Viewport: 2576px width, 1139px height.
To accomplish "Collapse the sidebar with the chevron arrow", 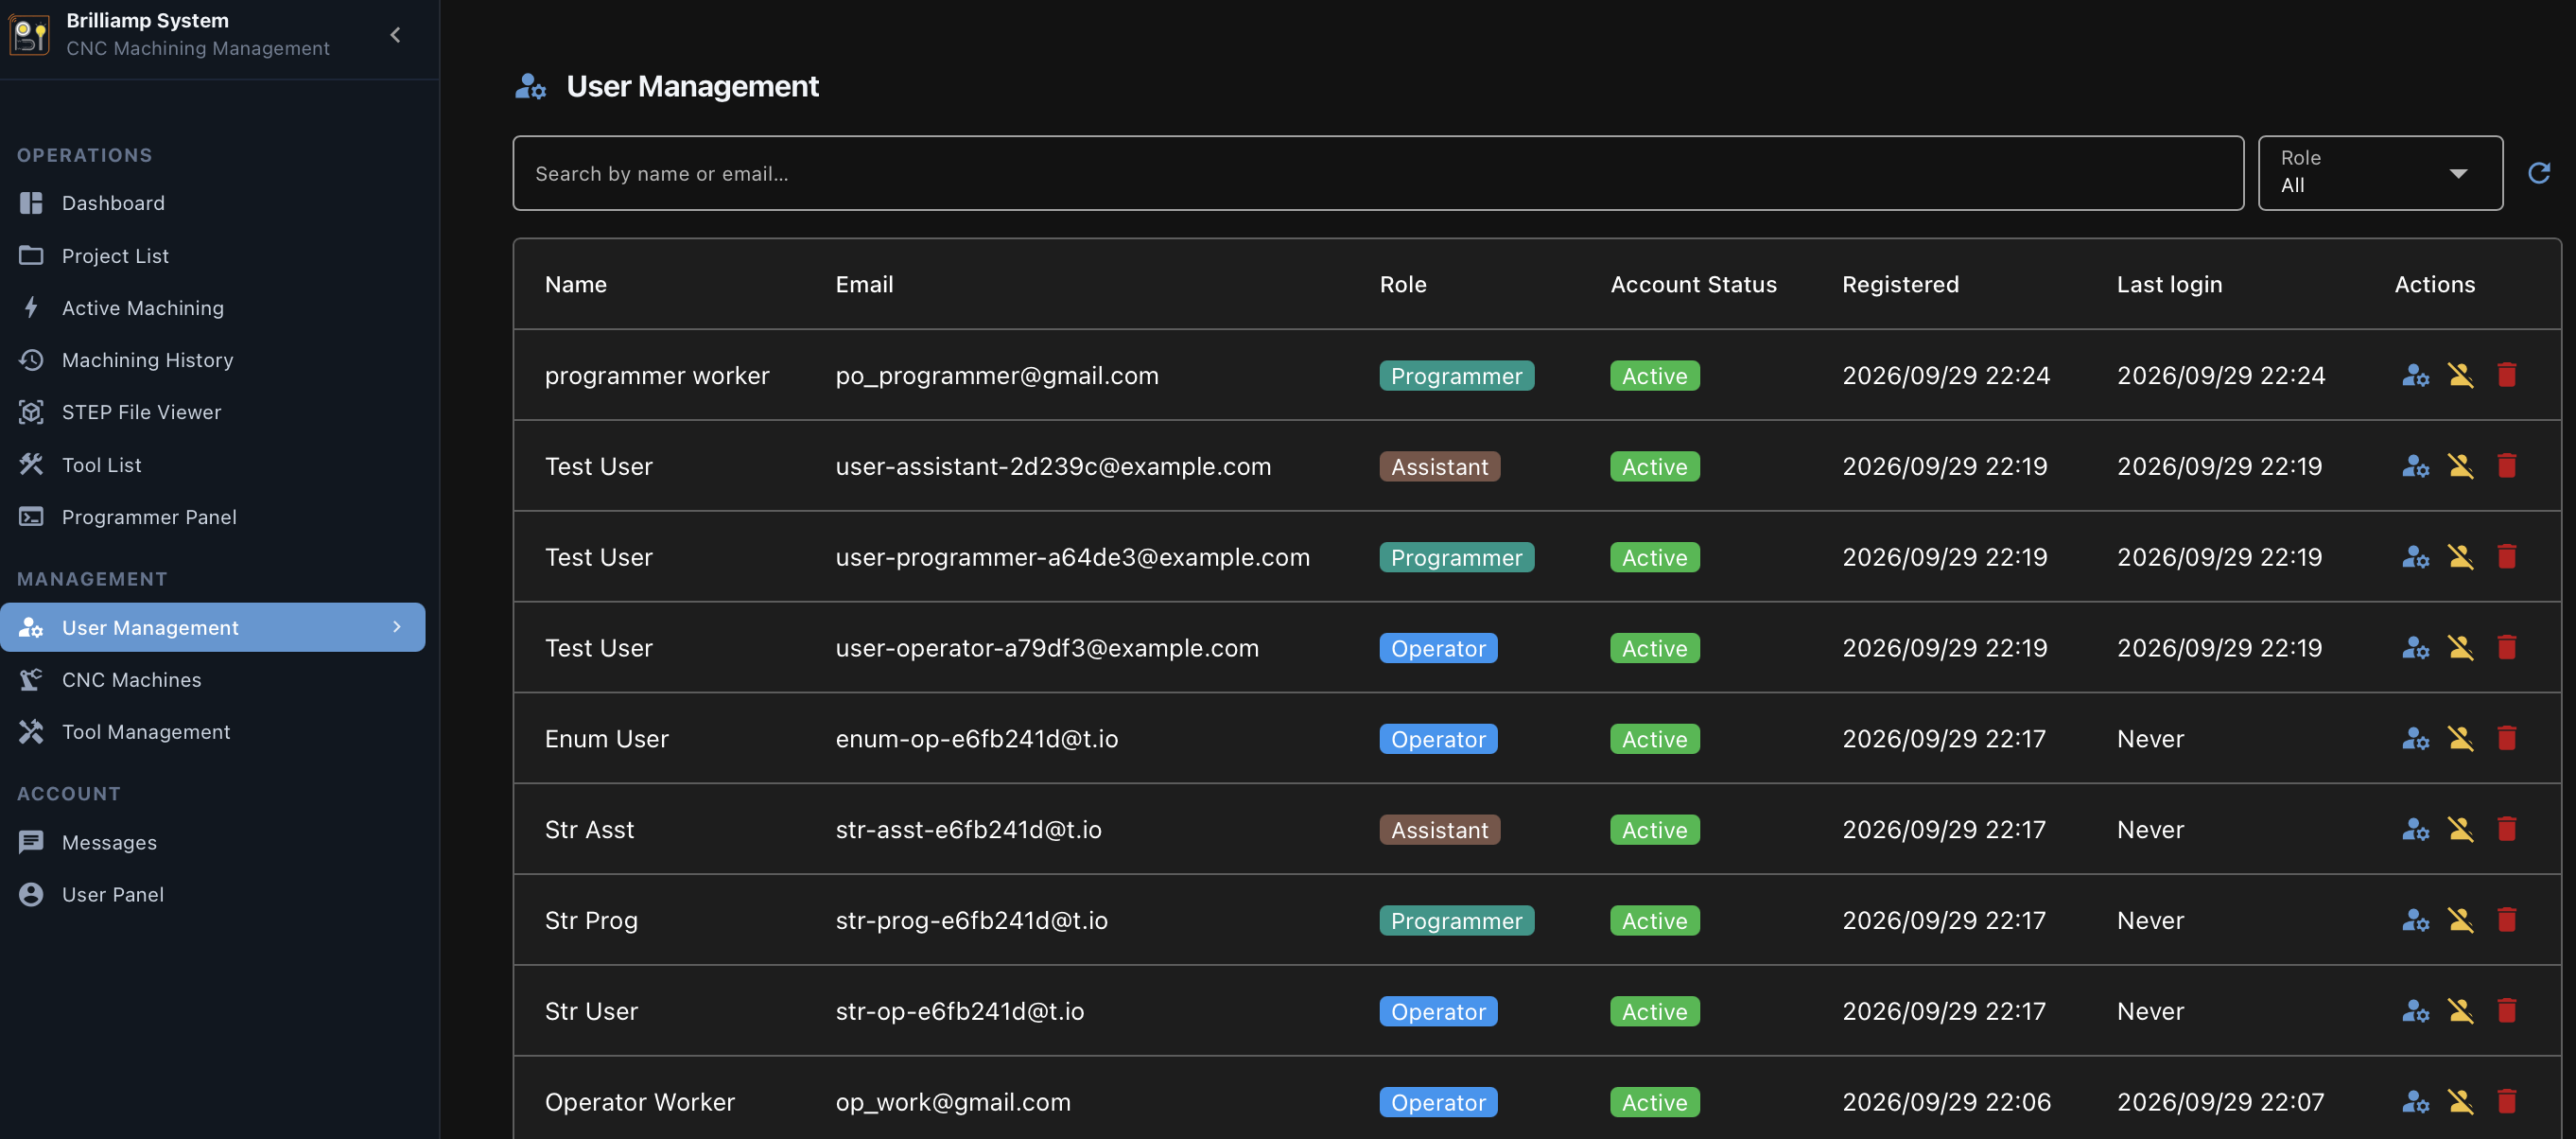I will [x=395, y=35].
